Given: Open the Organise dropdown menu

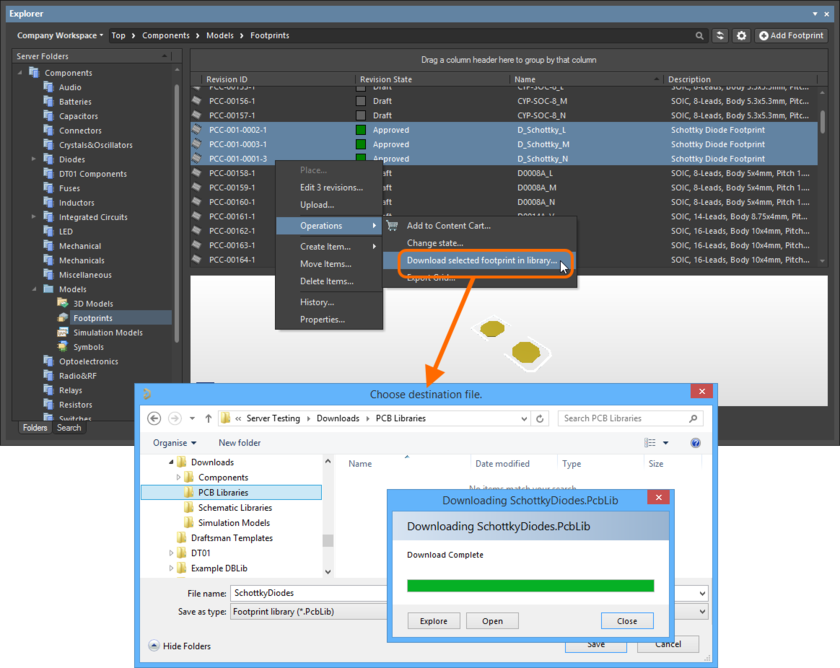Looking at the screenshot, I should (x=175, y=442).
